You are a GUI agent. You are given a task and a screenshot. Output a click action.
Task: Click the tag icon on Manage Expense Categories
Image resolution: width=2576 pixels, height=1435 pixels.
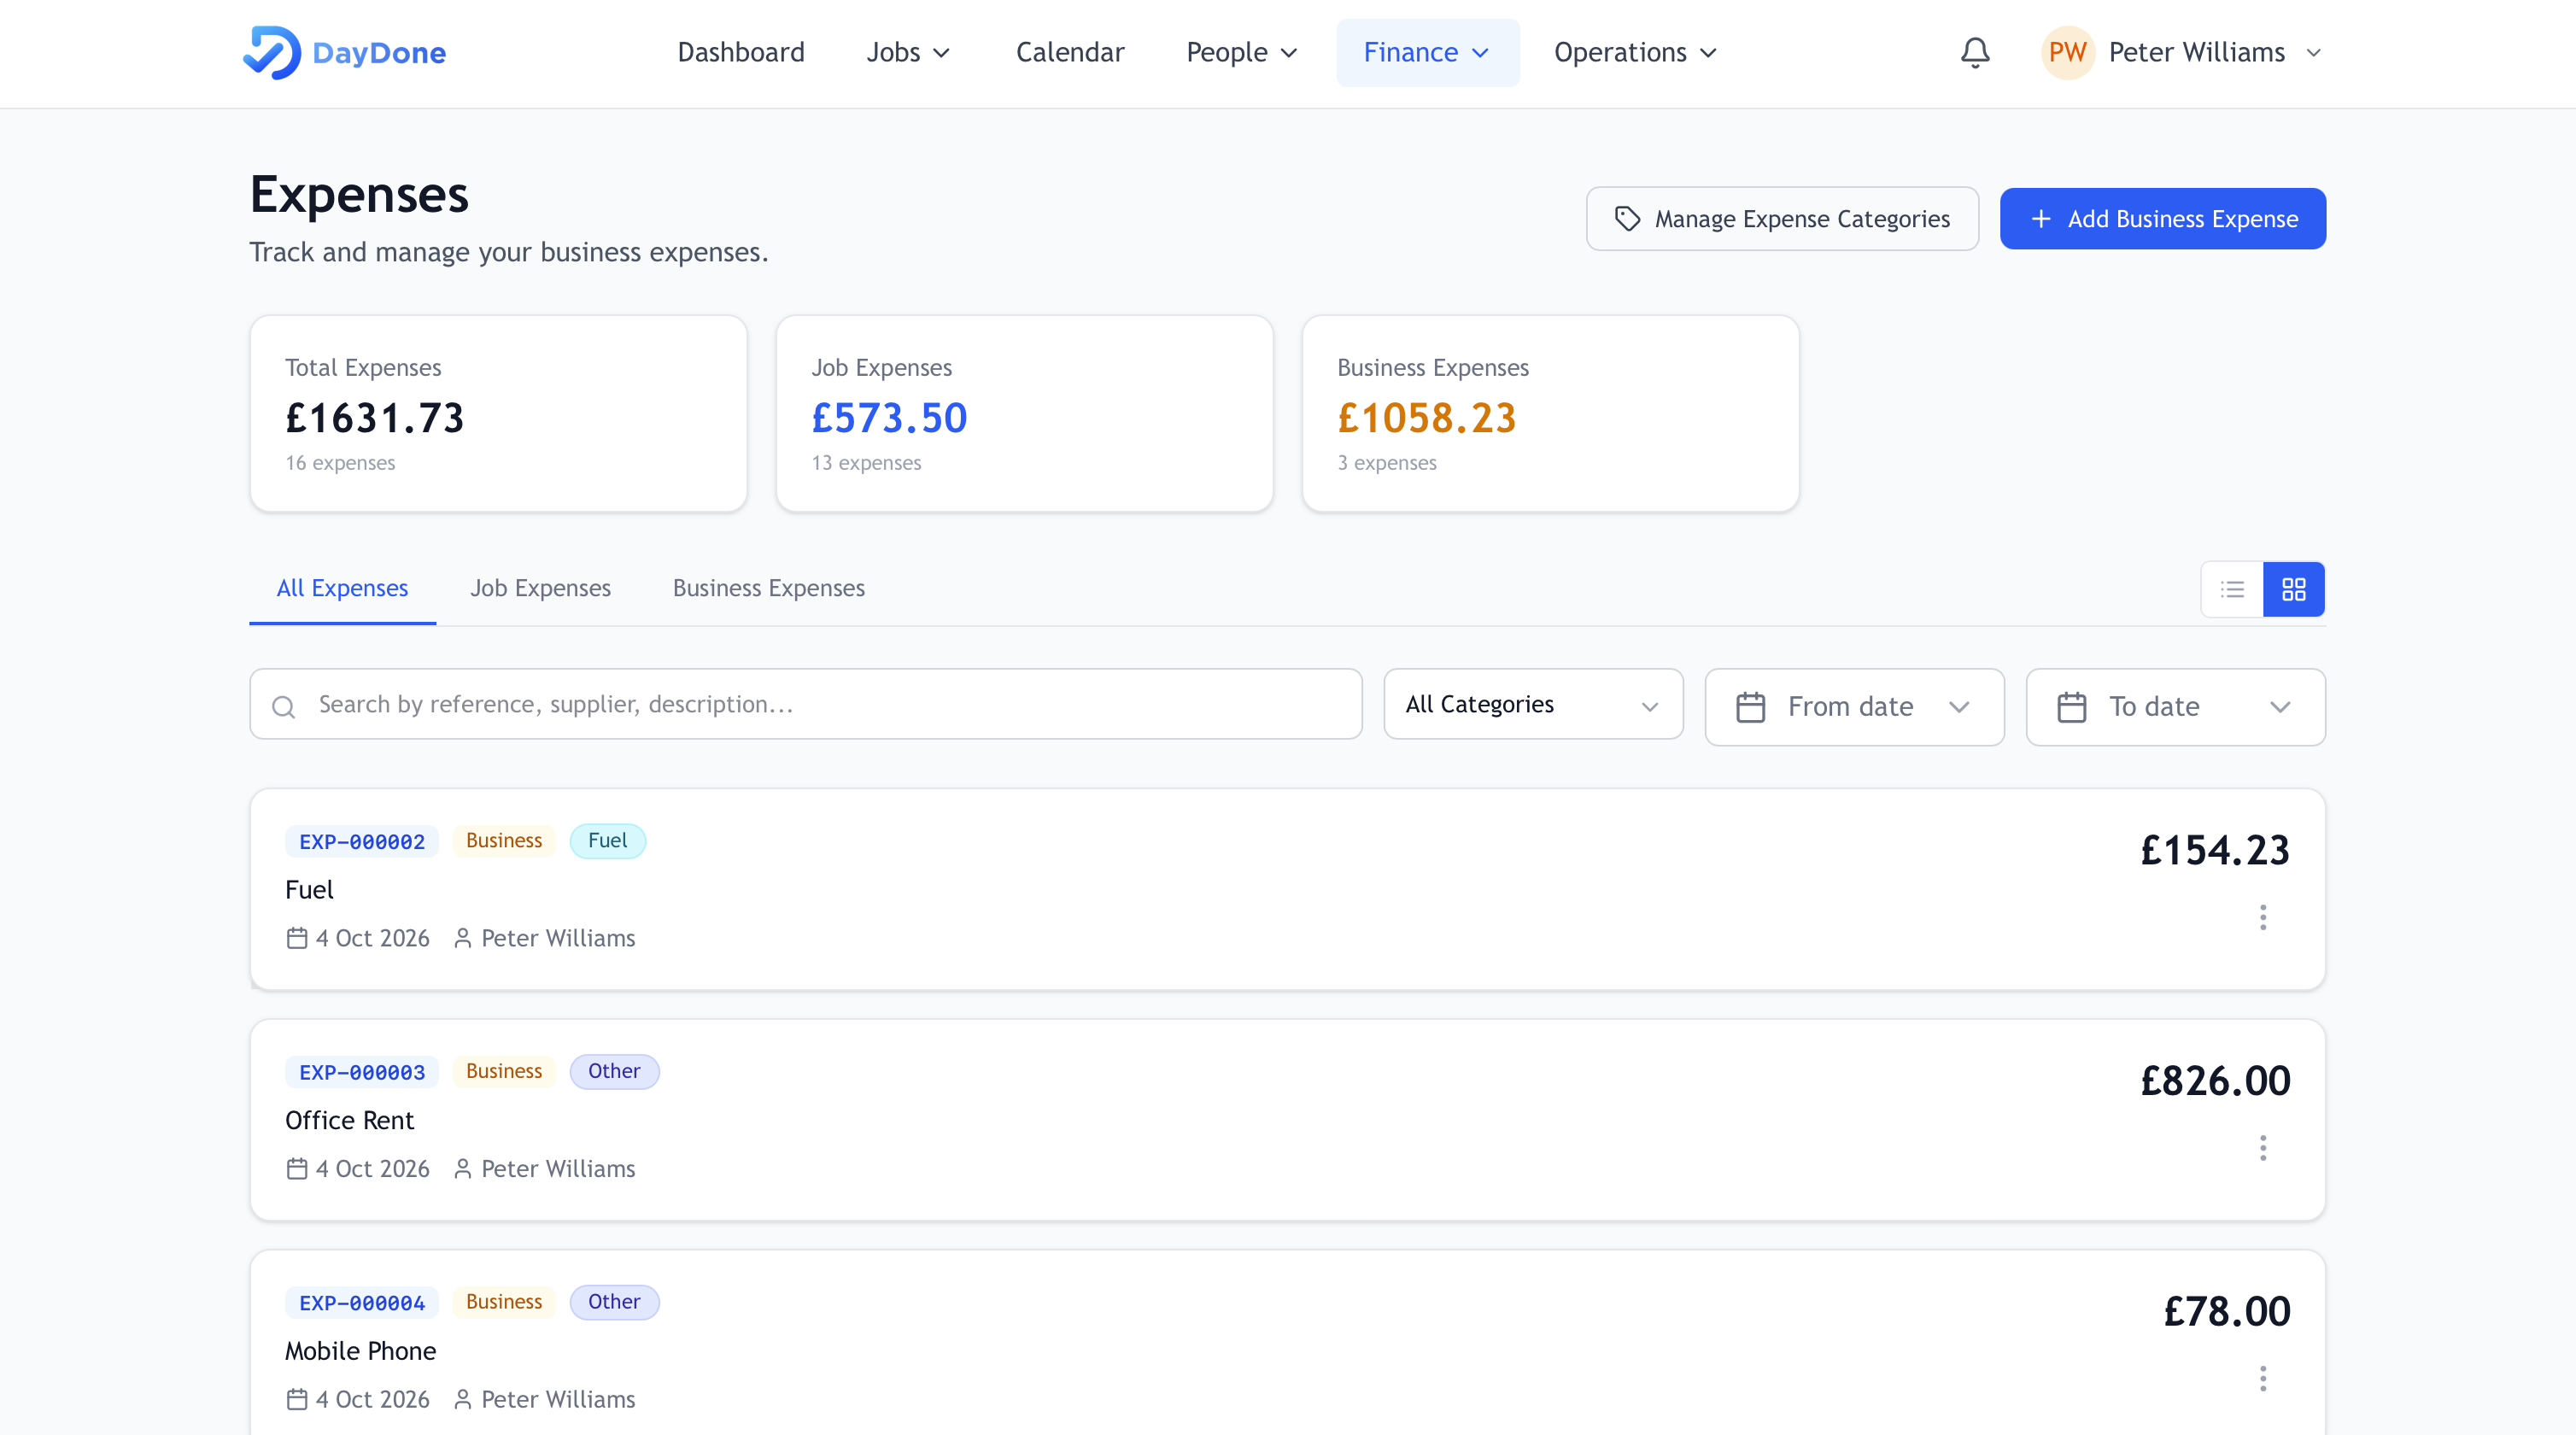click(1628, 219)
